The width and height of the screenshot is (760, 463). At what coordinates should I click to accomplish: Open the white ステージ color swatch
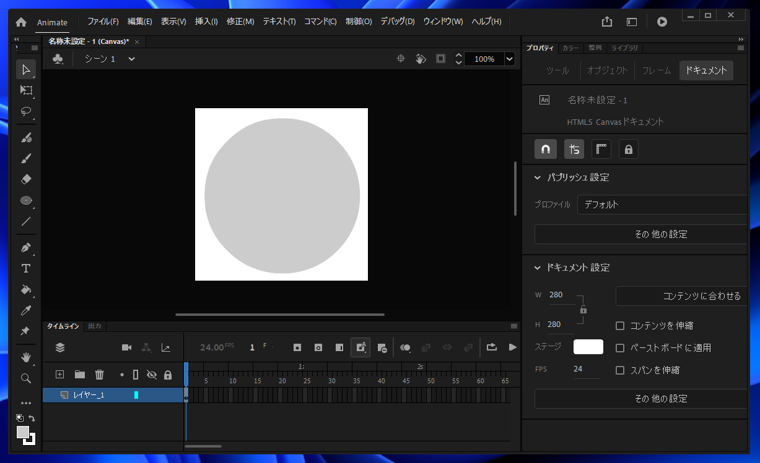click(588, 347)
